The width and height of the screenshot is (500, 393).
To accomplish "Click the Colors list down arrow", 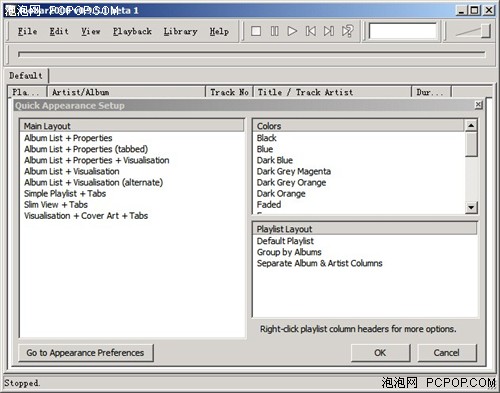I will 471,207.
